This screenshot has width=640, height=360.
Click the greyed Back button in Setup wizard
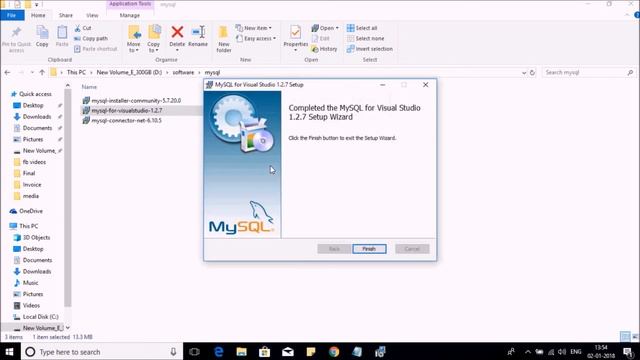[x=334, y=249]
